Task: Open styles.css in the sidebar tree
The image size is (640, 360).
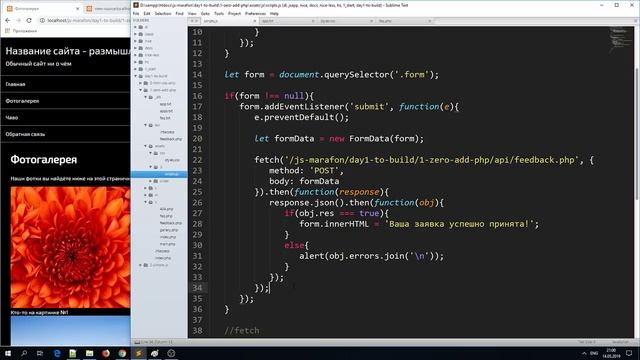Action: 172,160
